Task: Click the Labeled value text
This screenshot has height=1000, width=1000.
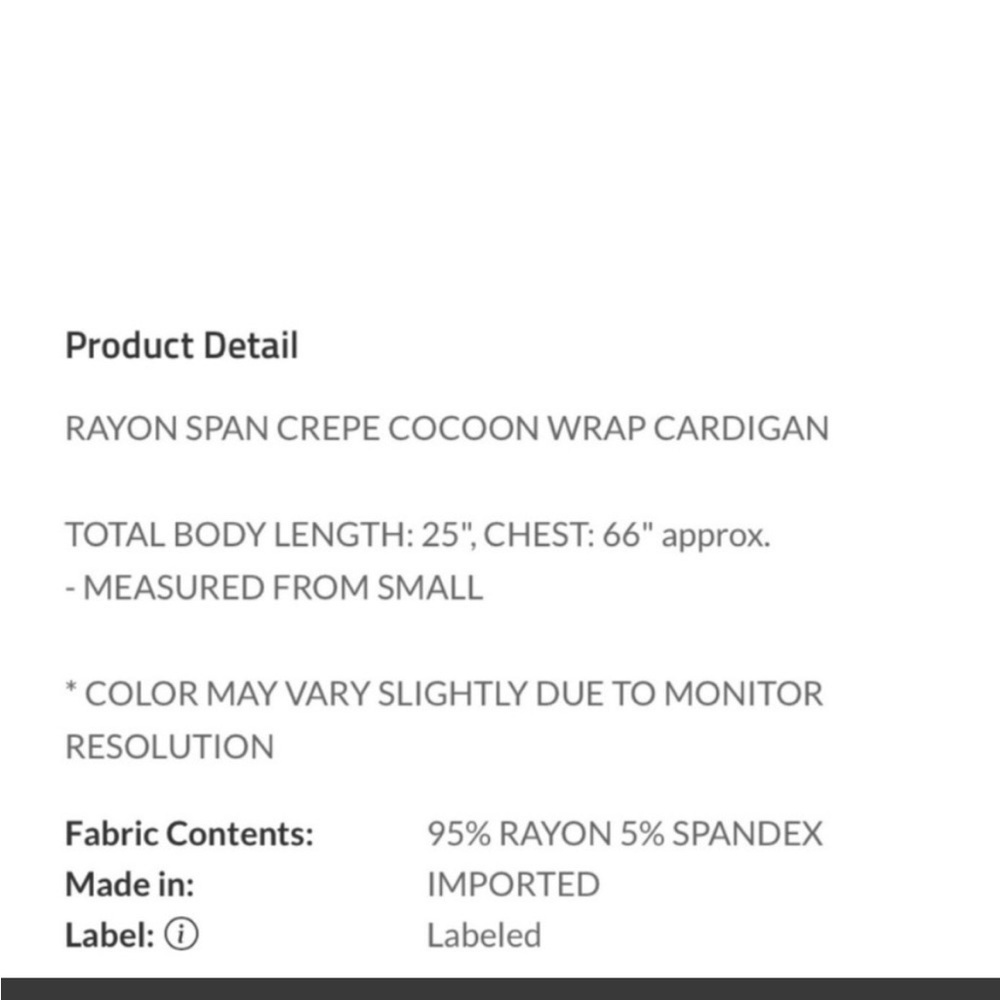Action: click(484, 936)
